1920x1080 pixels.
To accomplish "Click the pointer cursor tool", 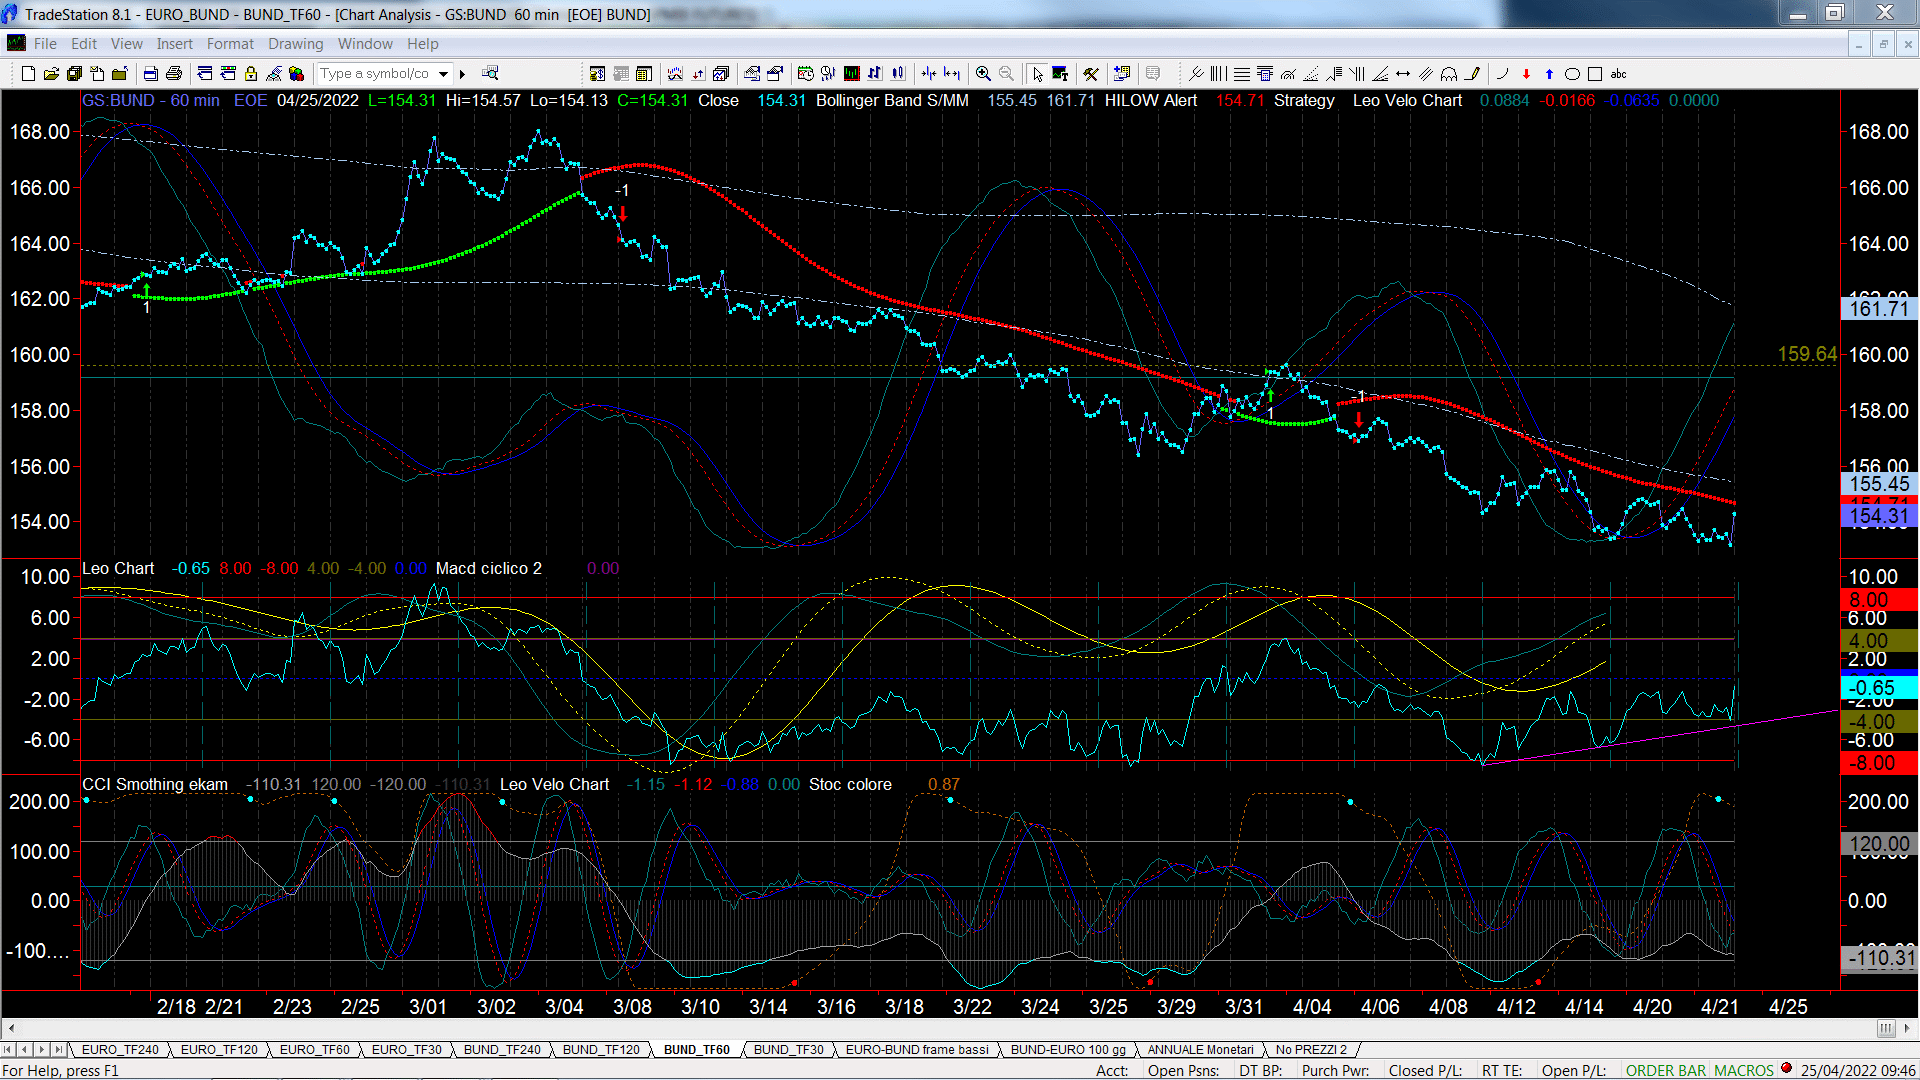I will [x=1037, y=74].
